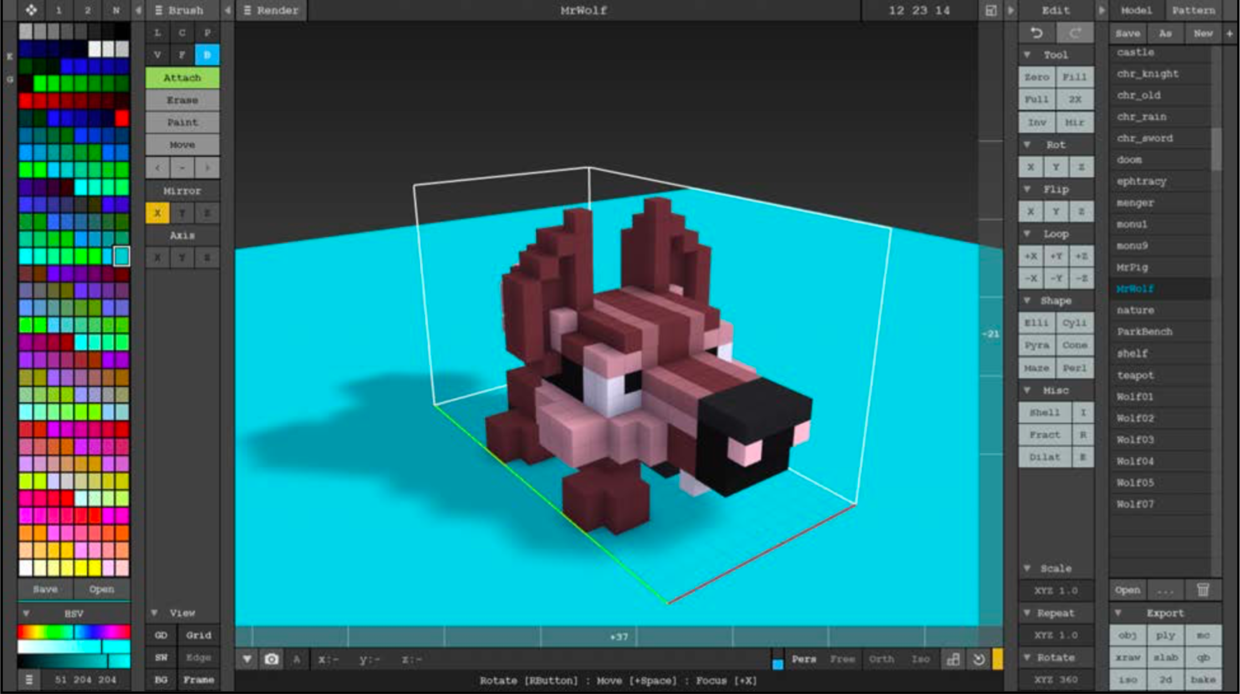Click the redo arrow in Edit panel

pyautogui.click(x=1076, y=33)
